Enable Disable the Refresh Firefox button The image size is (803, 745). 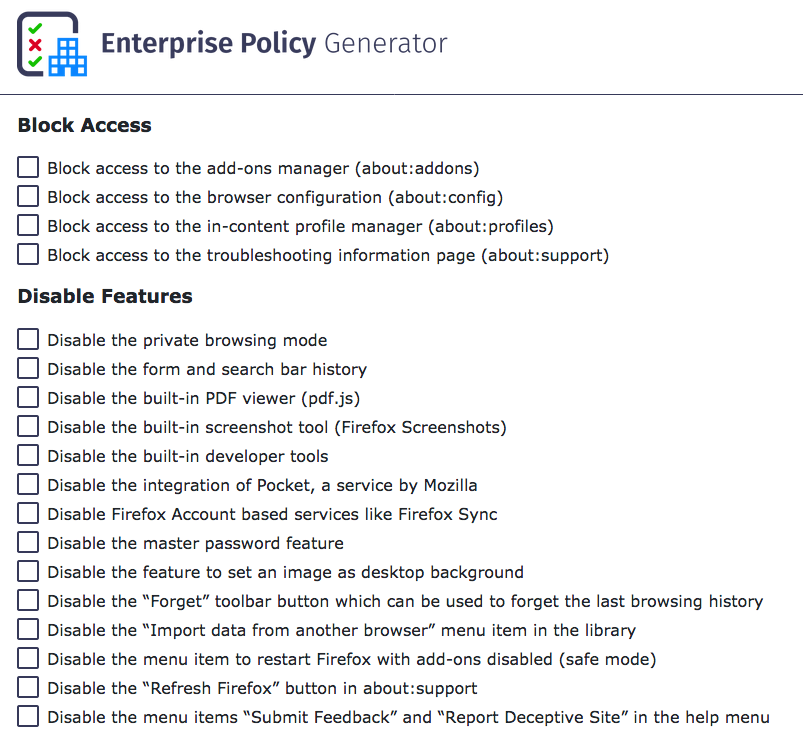(28, 687)
